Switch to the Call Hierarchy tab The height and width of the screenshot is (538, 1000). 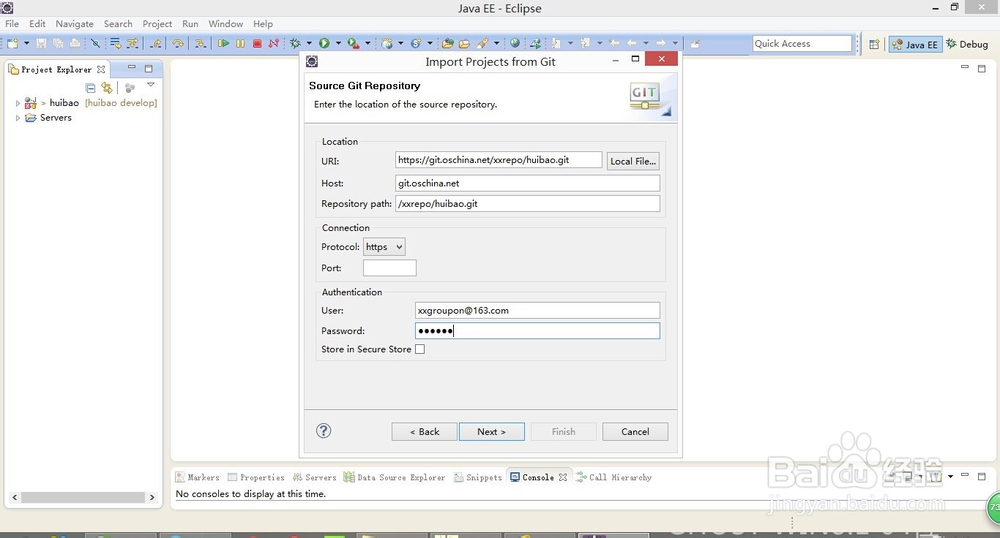point(614,477)
